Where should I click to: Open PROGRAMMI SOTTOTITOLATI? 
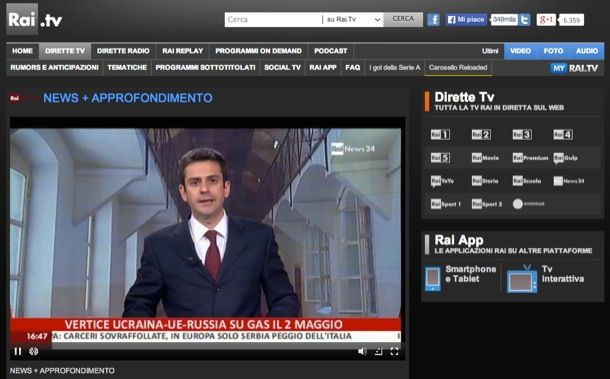[x=205, y=68]
